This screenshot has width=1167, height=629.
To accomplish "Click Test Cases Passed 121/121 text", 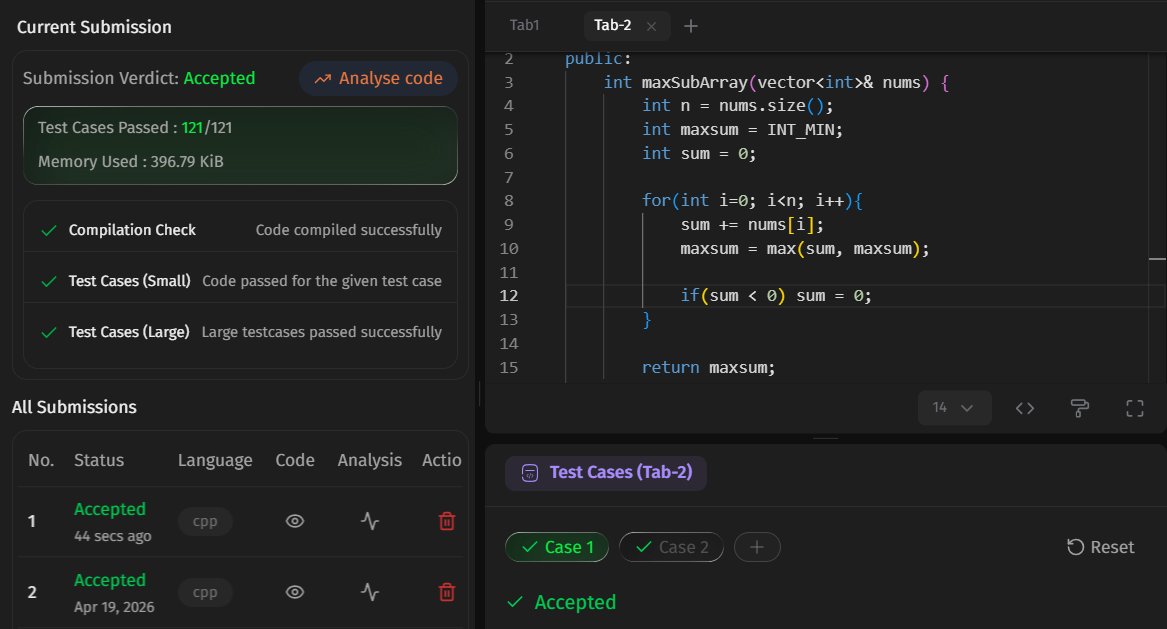I will coord(135,127).
